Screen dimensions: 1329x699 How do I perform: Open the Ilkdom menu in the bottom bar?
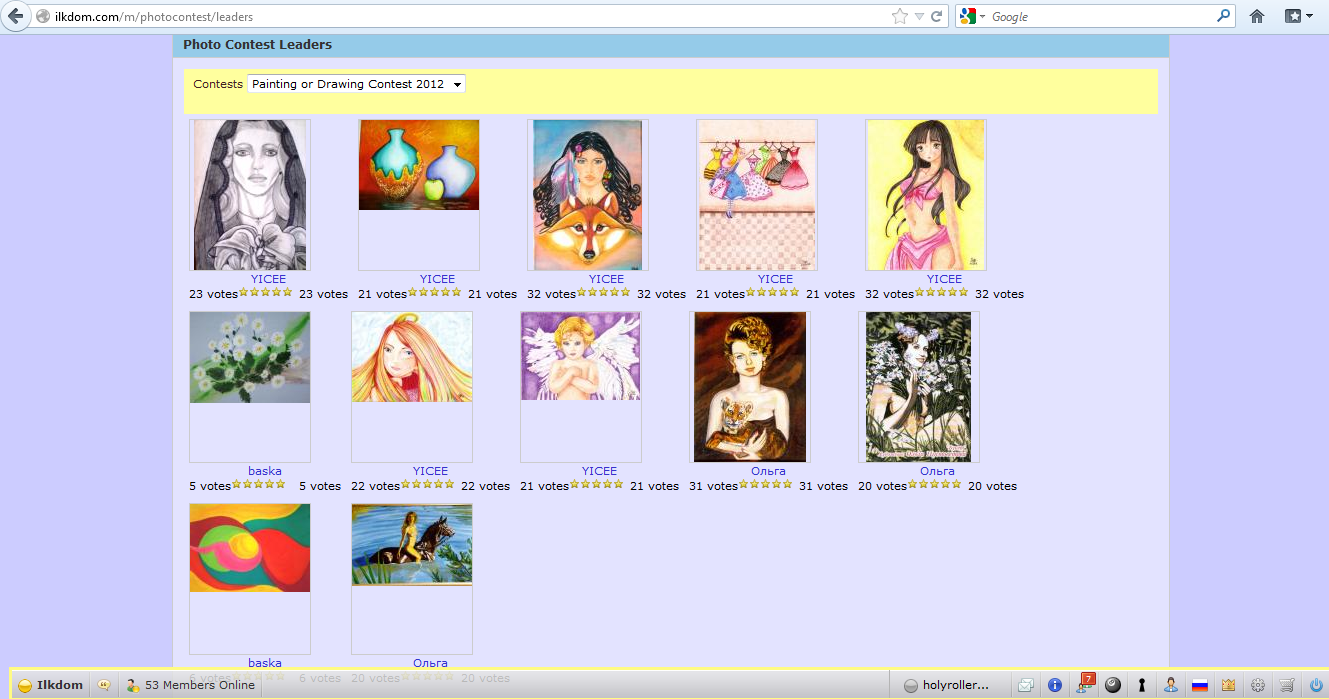[50, 685]
